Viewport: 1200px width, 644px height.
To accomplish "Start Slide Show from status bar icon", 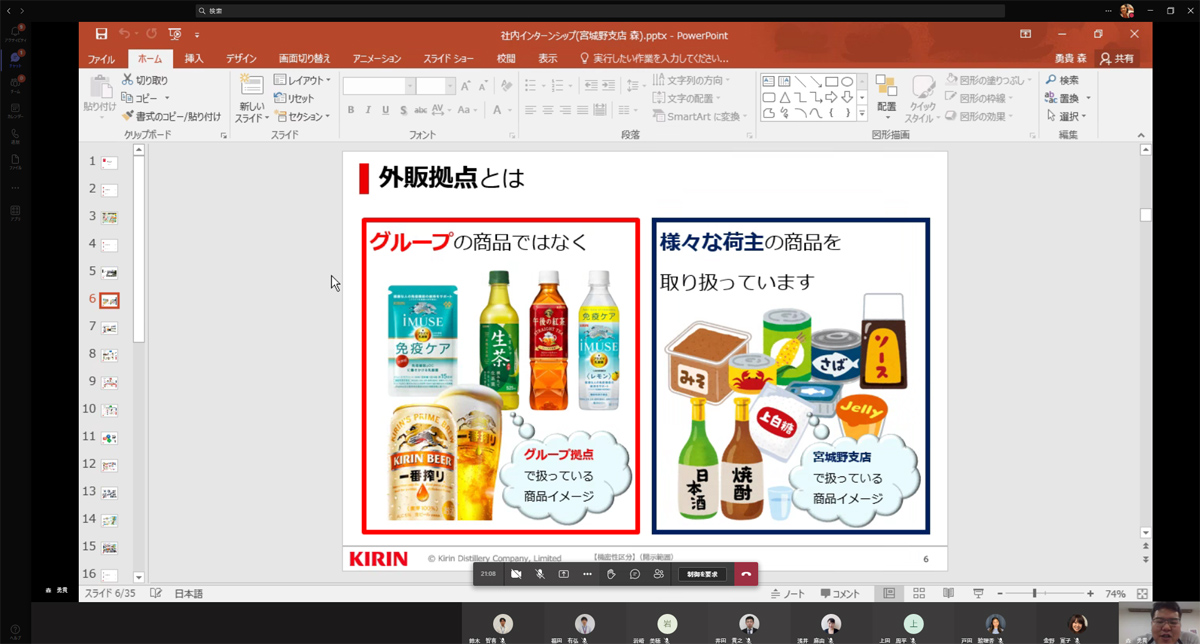I will (x=979, y=593).
